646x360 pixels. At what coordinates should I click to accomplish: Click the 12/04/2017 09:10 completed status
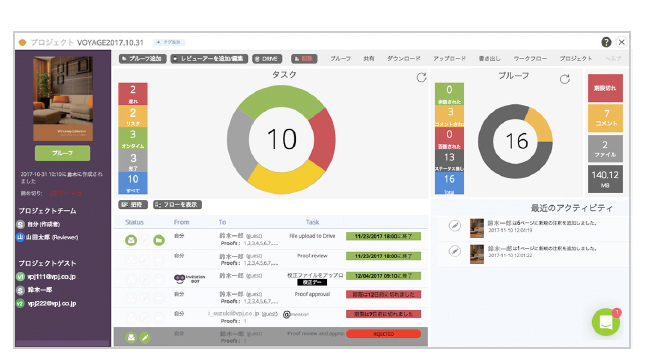pos(384,276)
